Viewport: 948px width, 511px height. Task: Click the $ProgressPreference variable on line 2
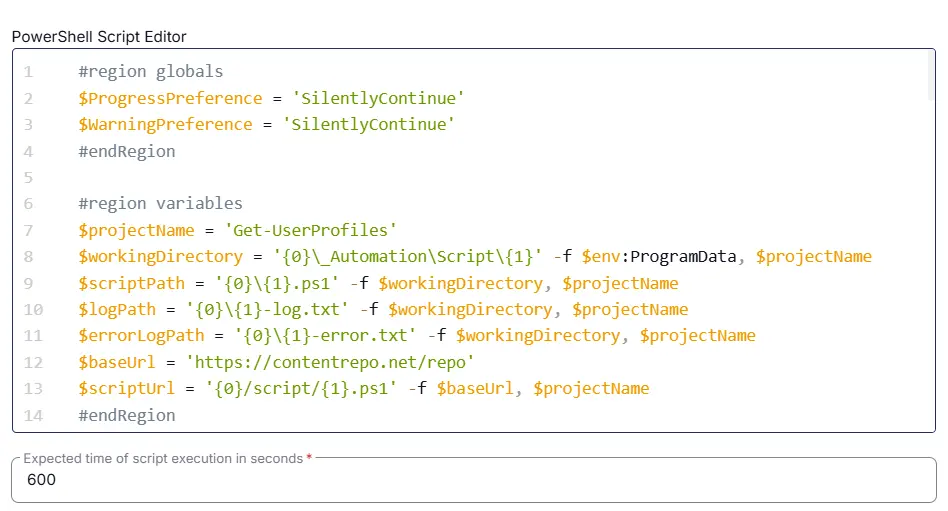pos(170,98)
